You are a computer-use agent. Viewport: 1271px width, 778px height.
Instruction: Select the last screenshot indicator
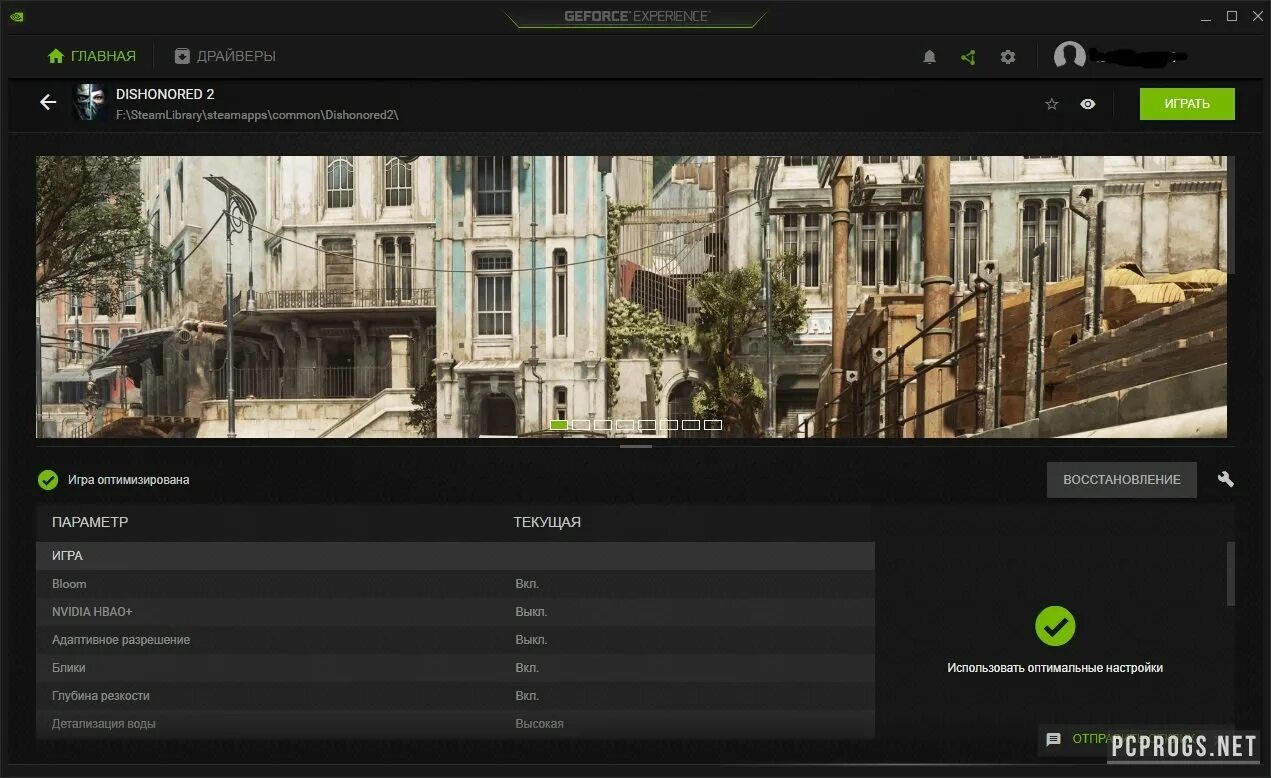coord(713,425)
